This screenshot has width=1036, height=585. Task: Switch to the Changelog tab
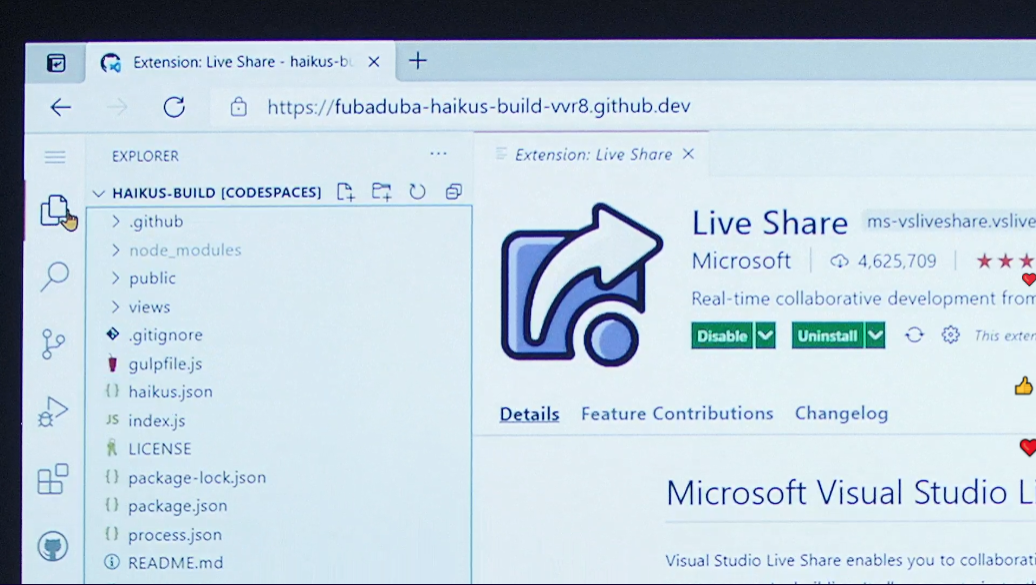841,414
